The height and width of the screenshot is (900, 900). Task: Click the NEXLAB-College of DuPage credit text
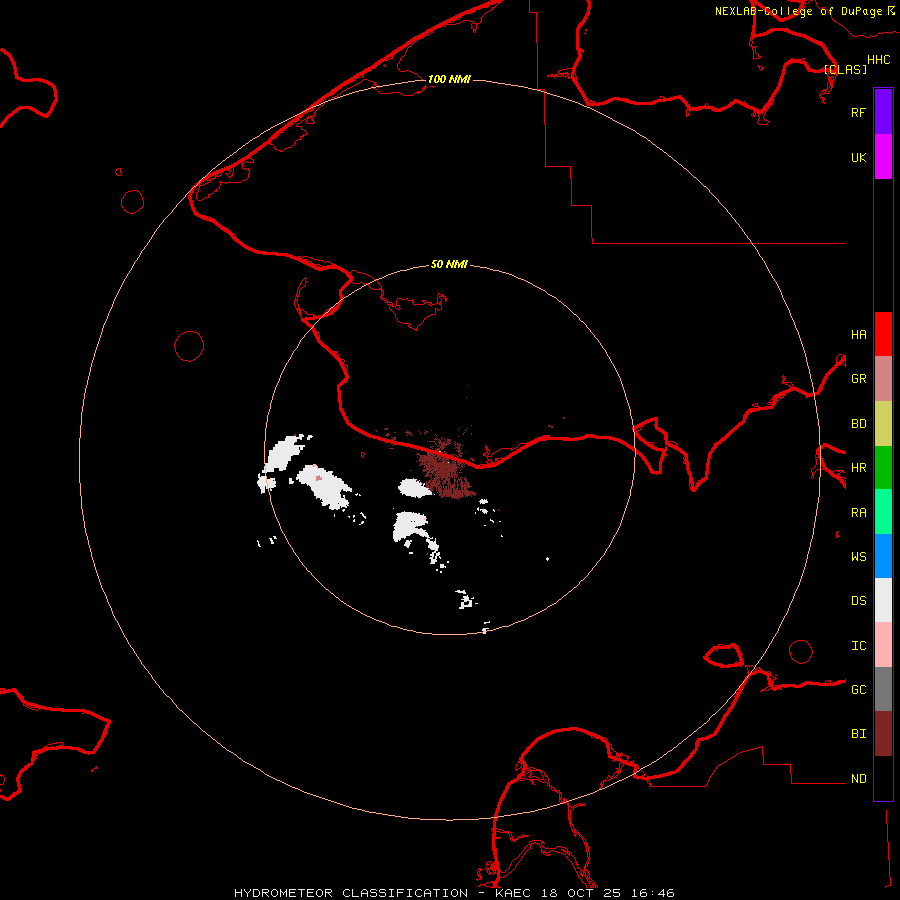pos(799,11)
